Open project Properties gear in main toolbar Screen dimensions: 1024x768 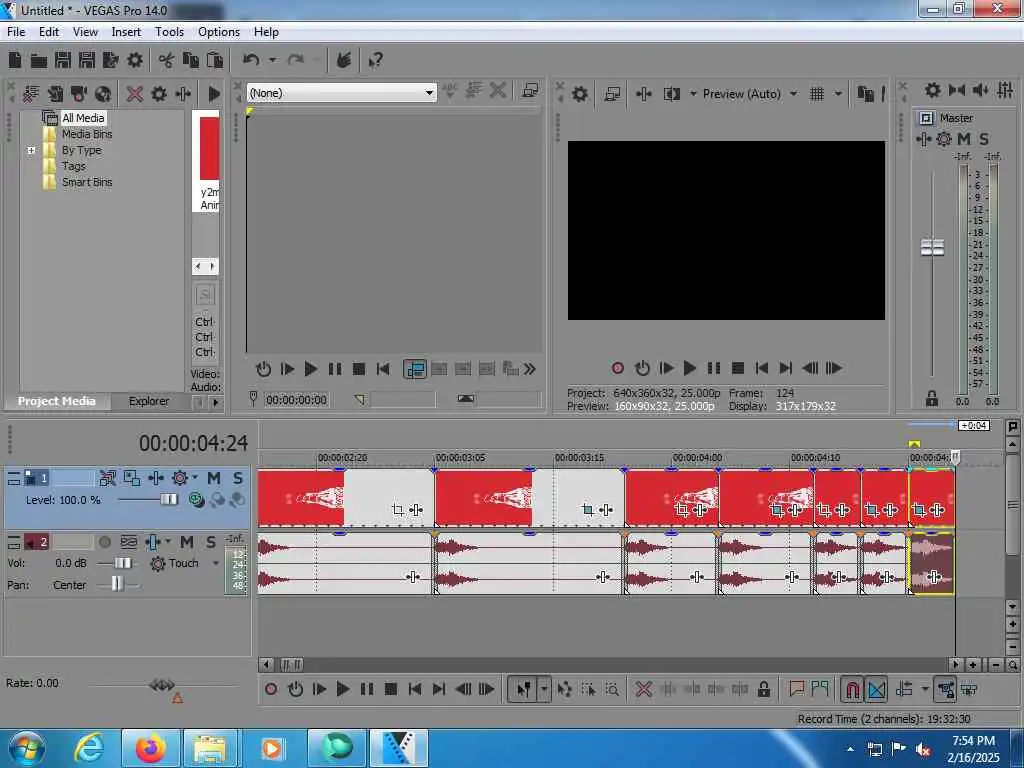tap(135, 61)
